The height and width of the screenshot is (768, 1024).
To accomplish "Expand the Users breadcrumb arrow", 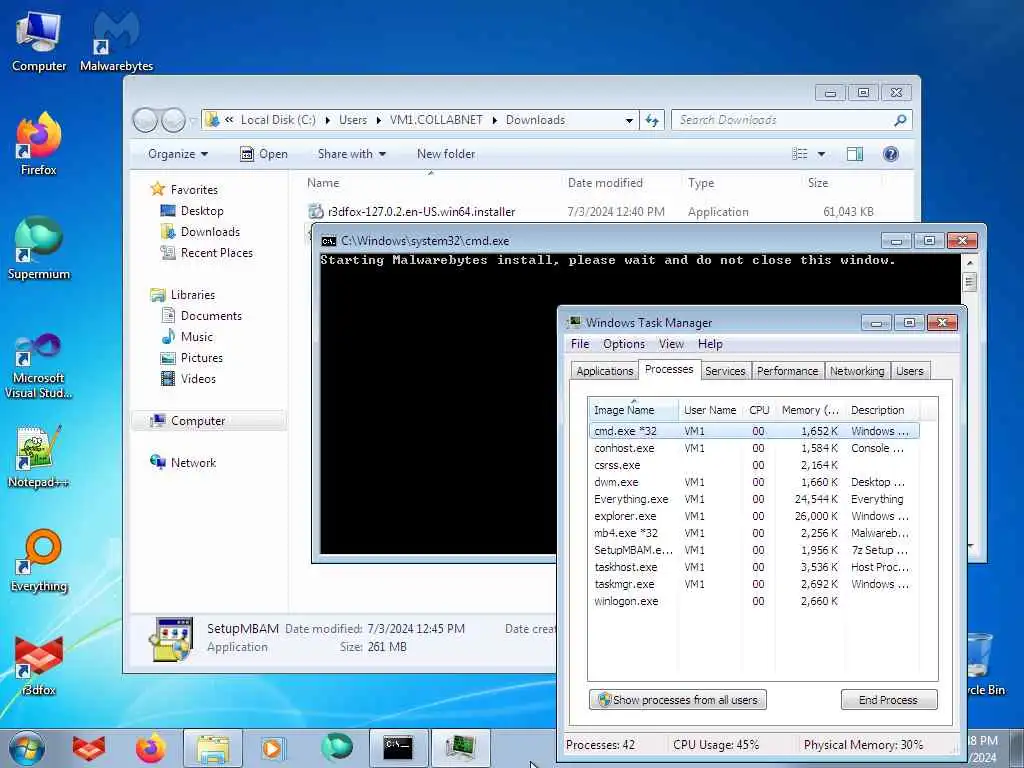I will 379,120.
